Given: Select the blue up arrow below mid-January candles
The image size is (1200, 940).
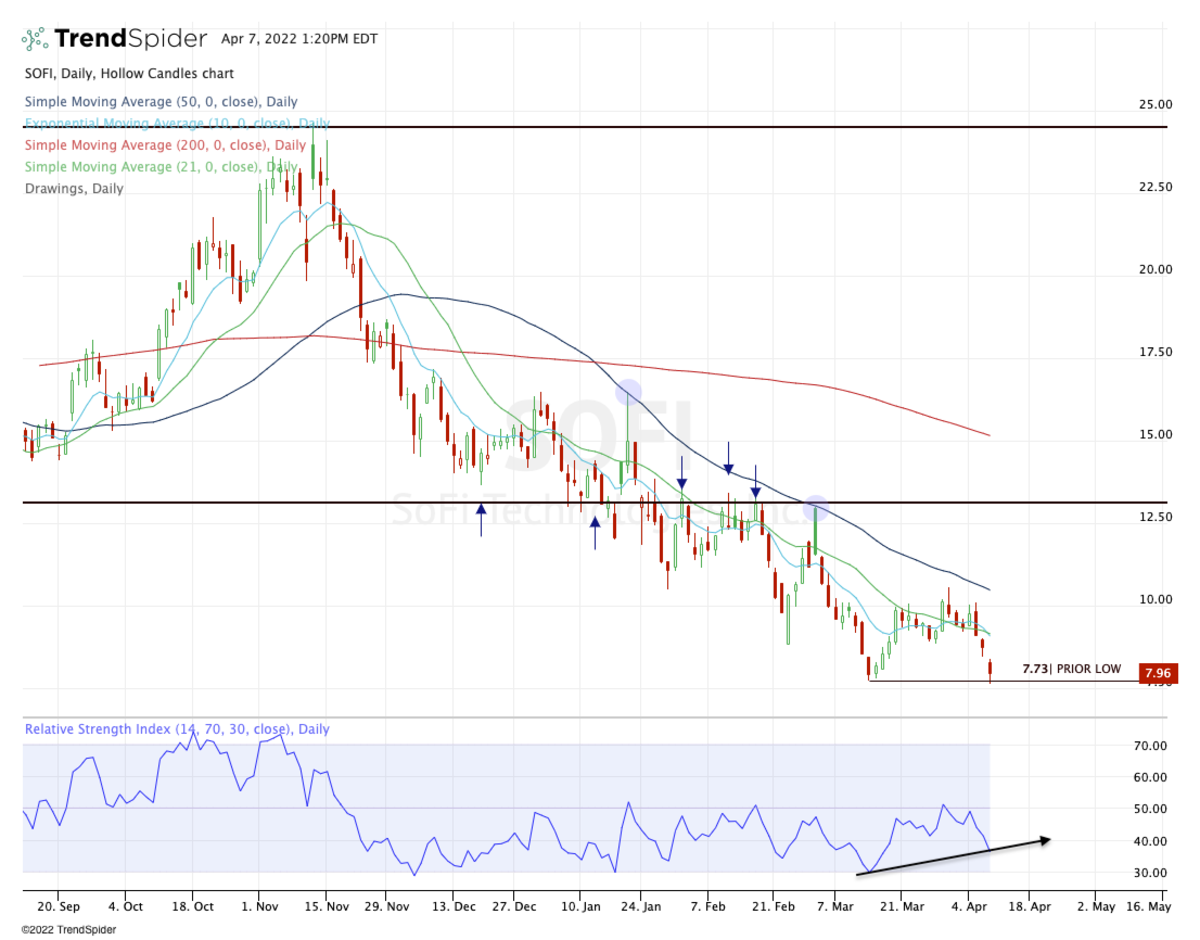Looking at the screenshot, I should 595,532.
